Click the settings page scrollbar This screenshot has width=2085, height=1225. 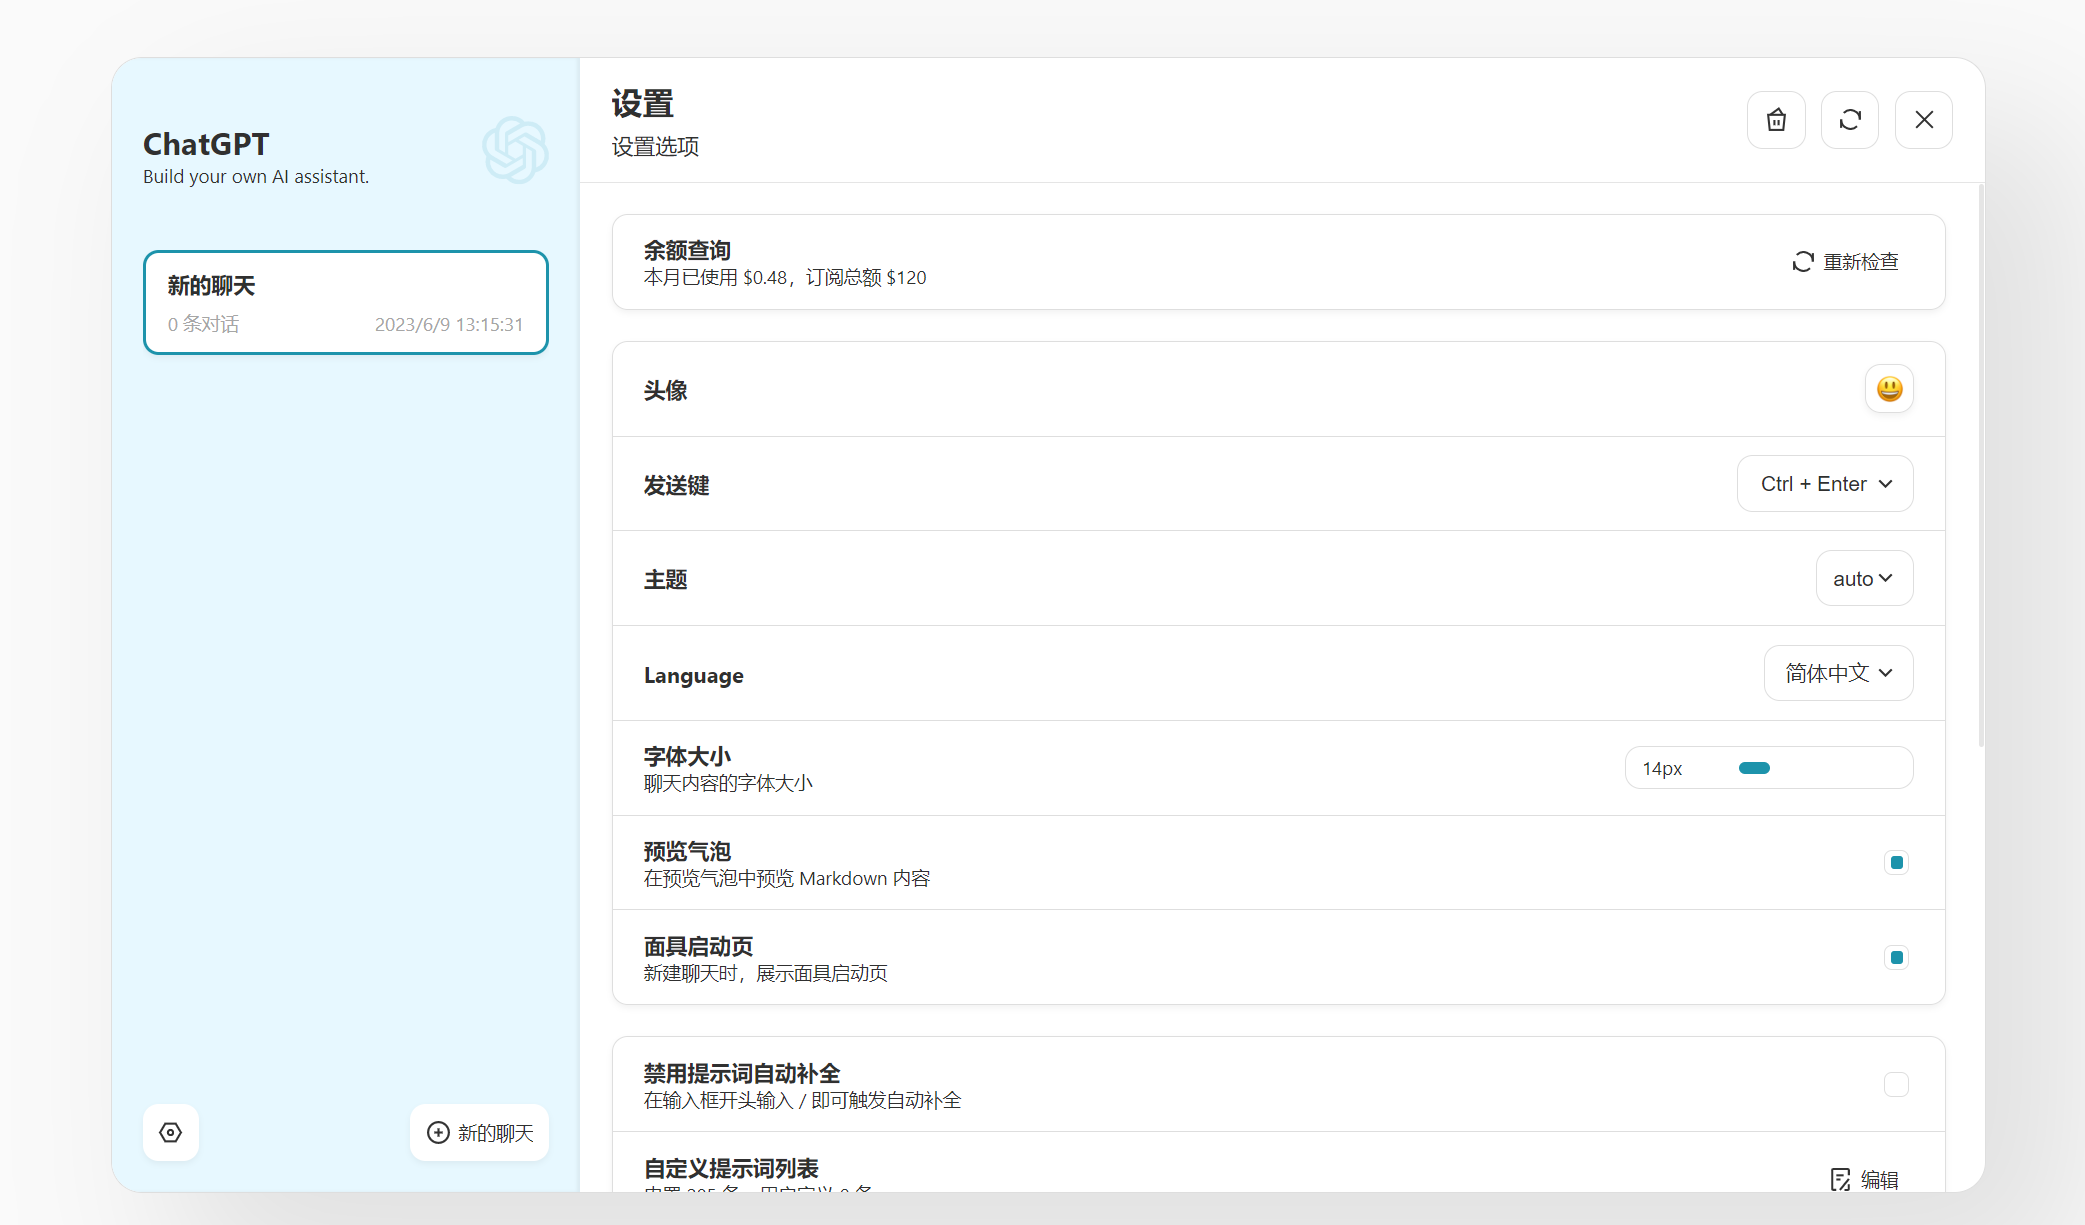click(1981, 465)
